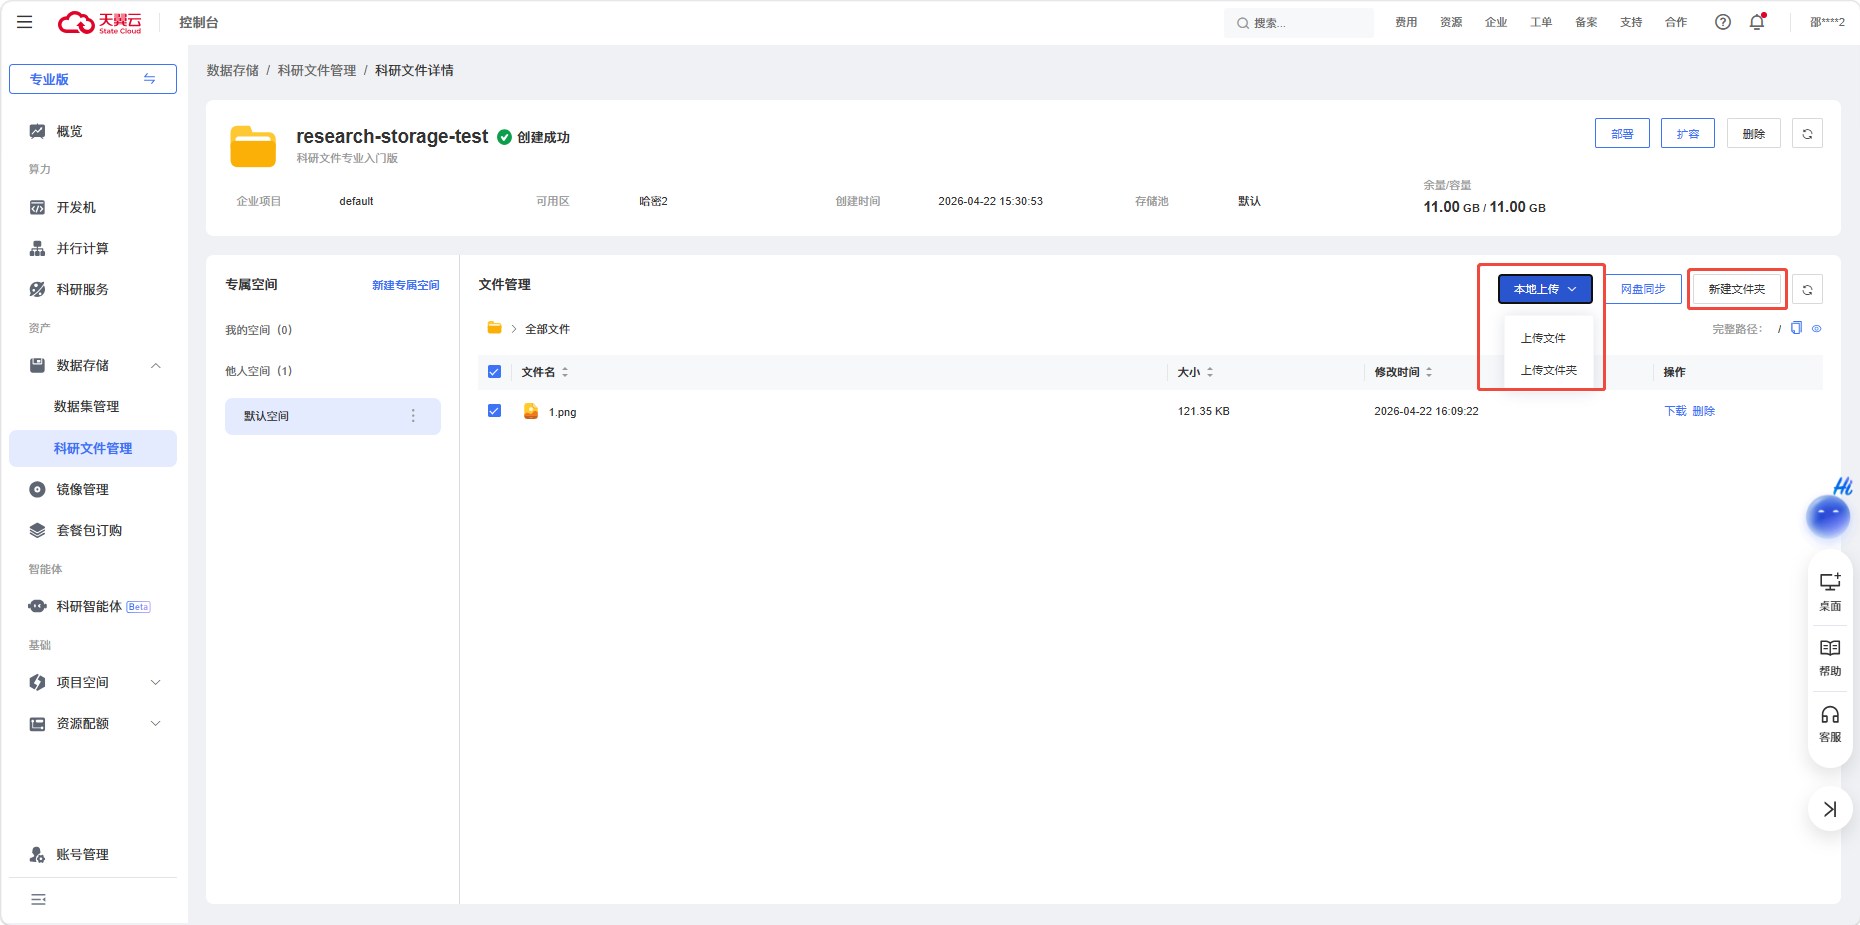
Task: Click the 扩容 button
Action: (x=1688, y=134)
